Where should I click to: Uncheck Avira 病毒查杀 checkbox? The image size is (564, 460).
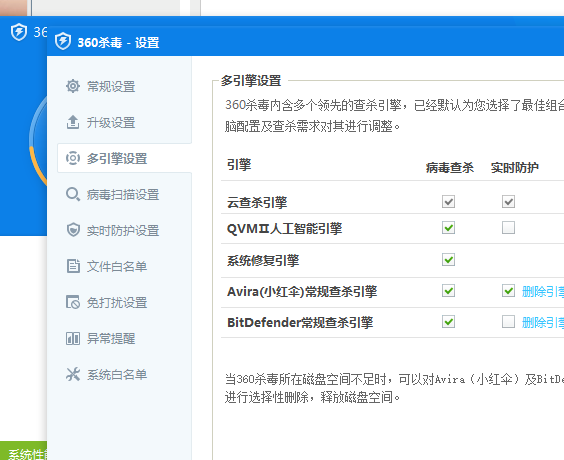pos(448,291)
